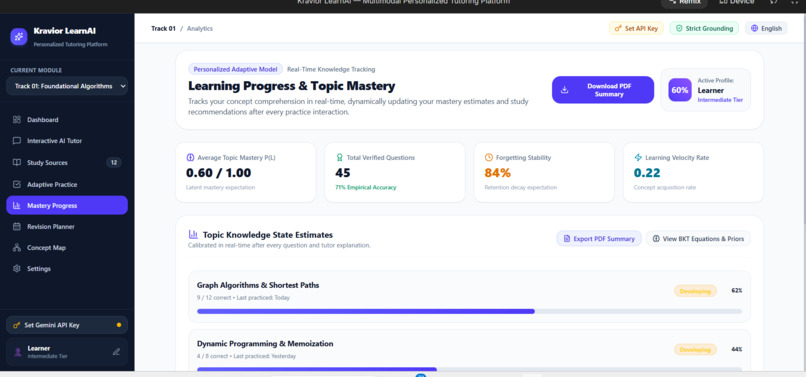Click the Kravior LearnAI logo icon
This screenshot has height=377, width=806.
tap(19, 37)
